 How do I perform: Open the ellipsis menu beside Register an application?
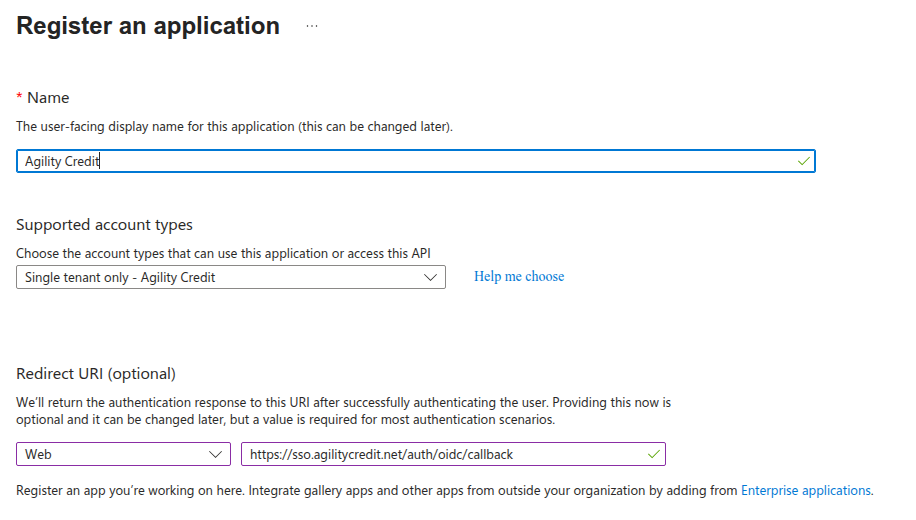(312, 26)
